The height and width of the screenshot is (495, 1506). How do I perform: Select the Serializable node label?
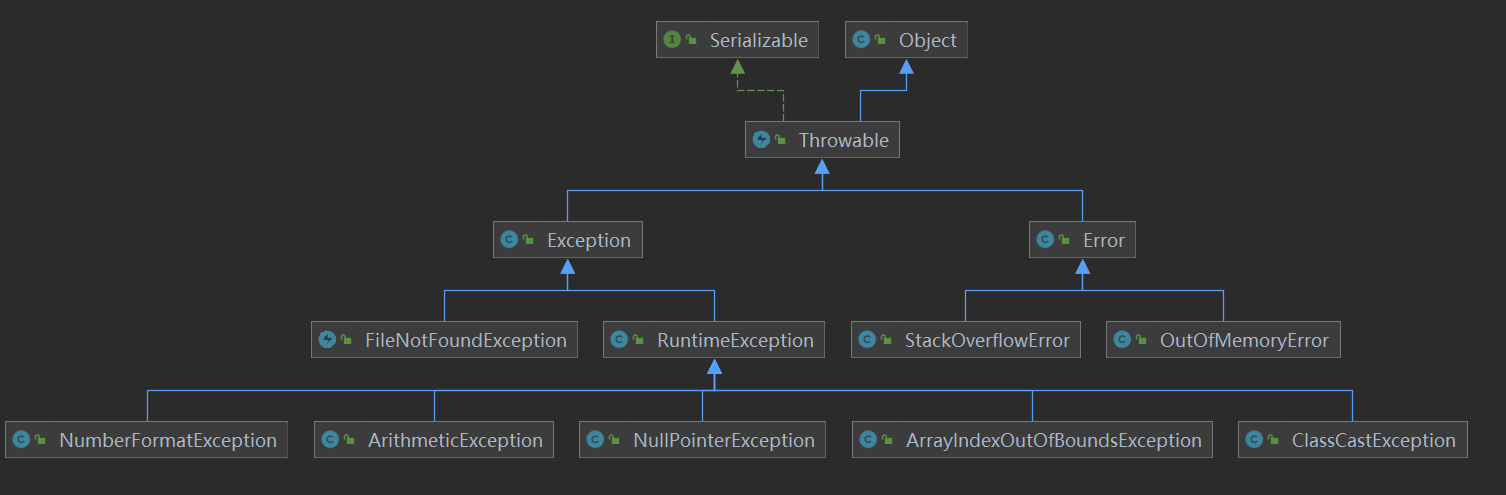(x=758, y=40)
